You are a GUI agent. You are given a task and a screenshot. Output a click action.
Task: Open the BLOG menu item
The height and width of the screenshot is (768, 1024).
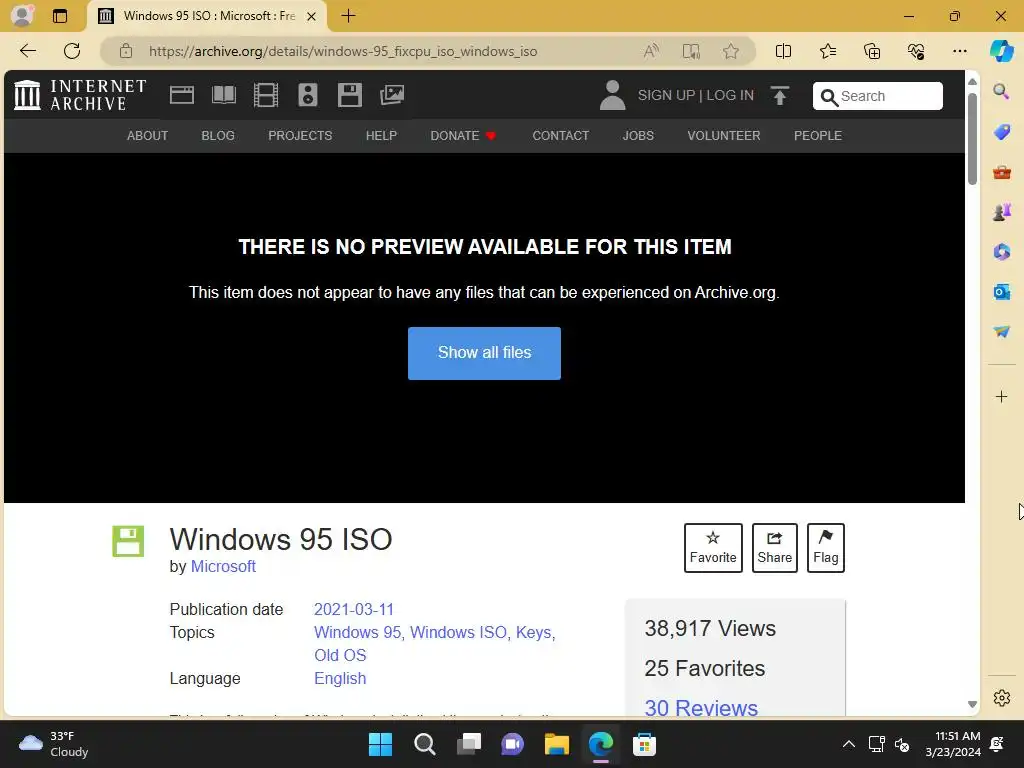pyautogui.click(x=217, y=136)
